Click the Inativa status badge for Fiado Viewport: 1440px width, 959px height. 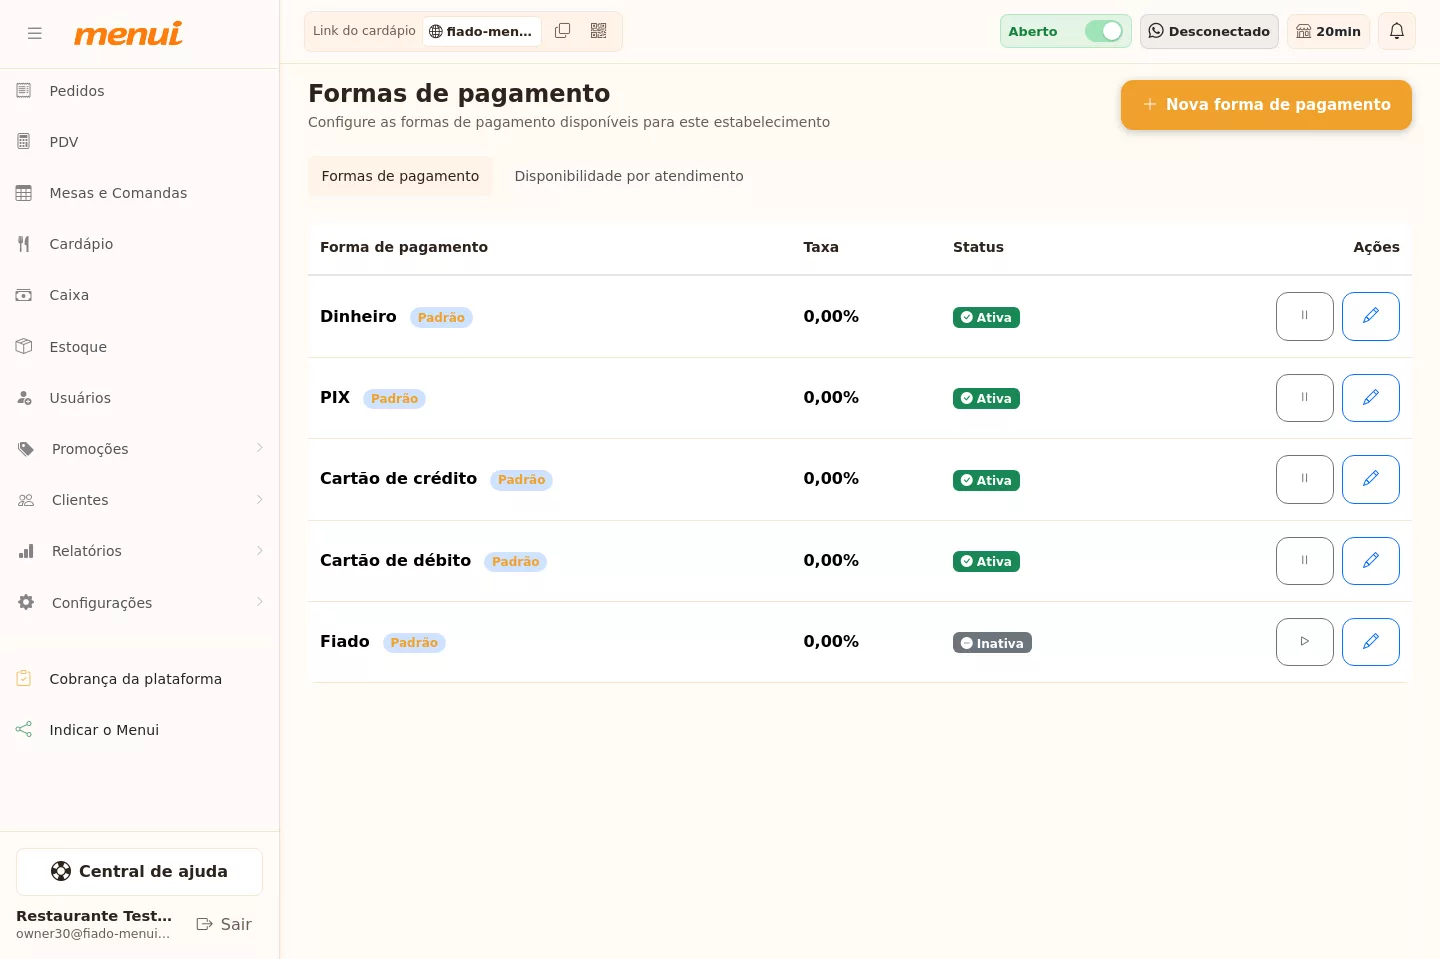pyautogui.click(x=992, y=643)
